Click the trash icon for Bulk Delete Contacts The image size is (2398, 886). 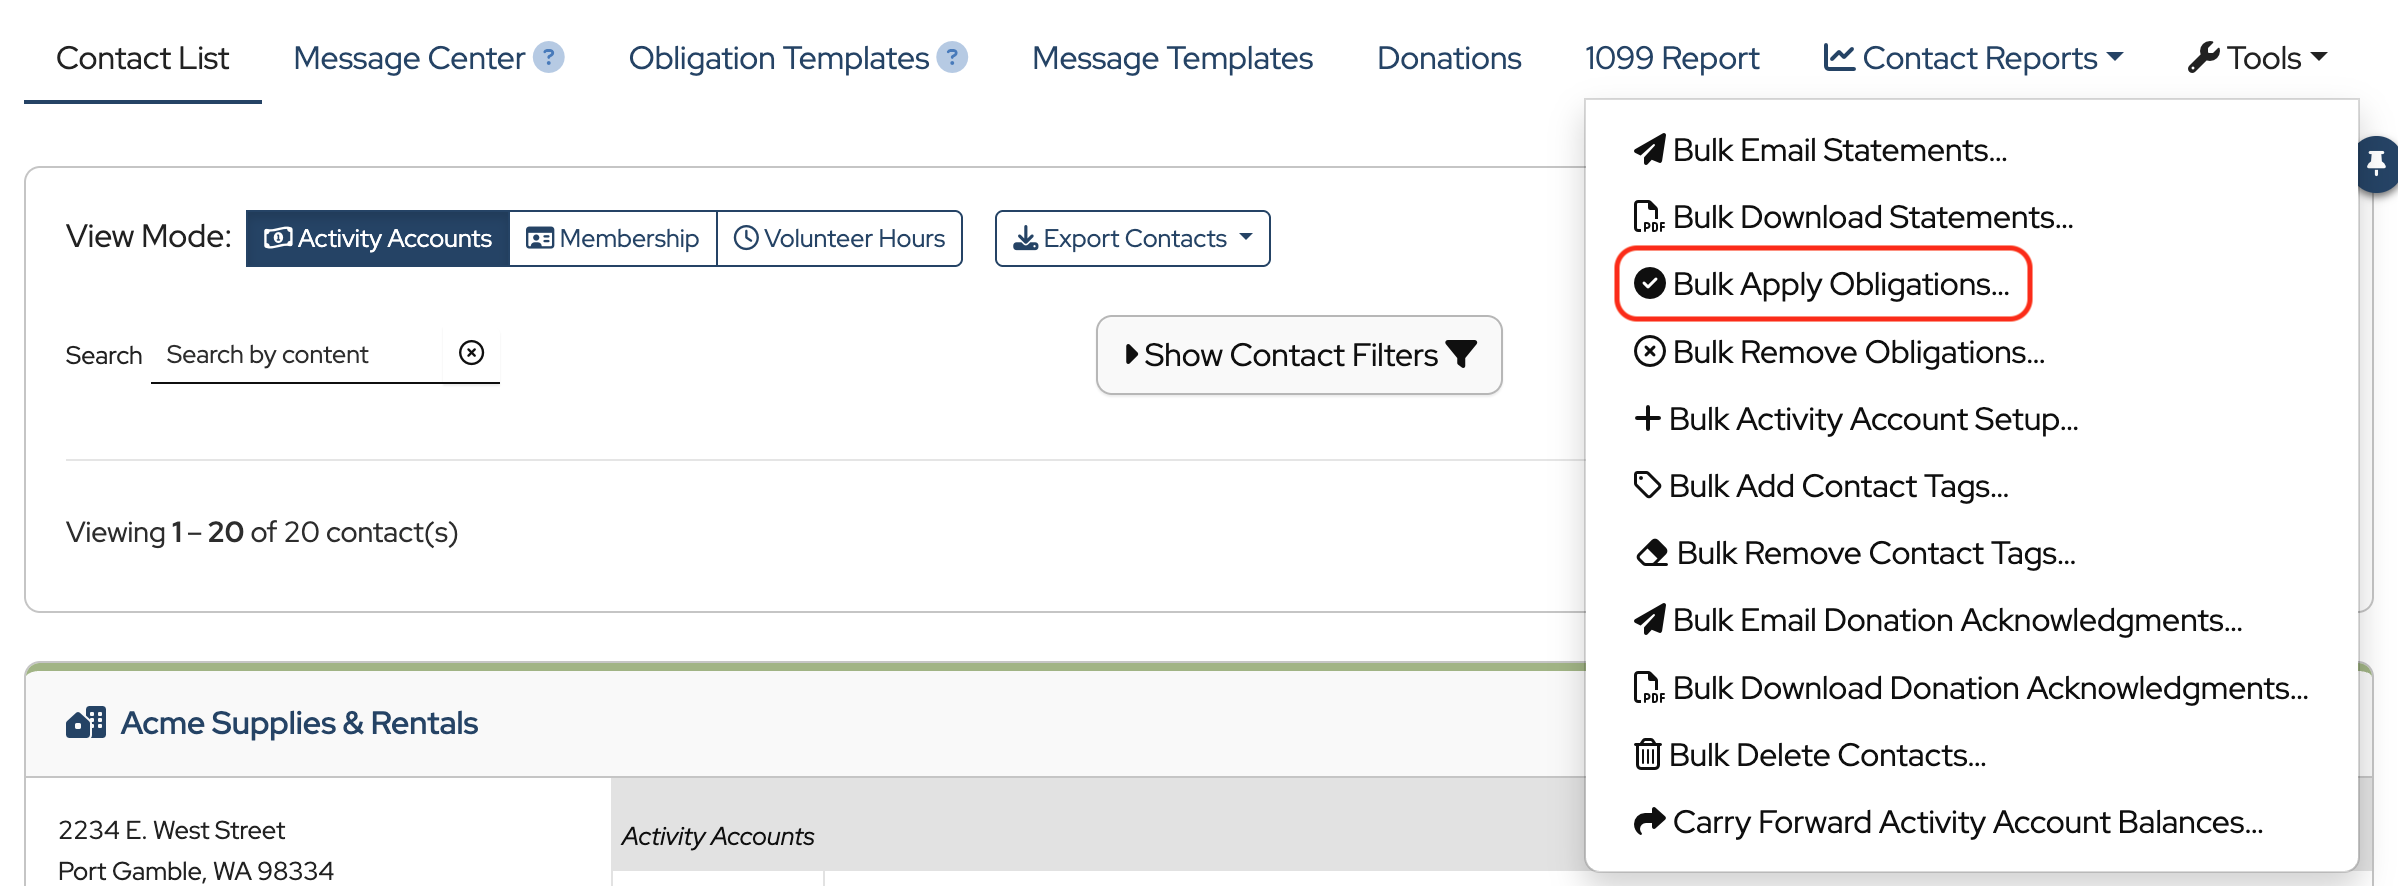tap(1647, 755)
